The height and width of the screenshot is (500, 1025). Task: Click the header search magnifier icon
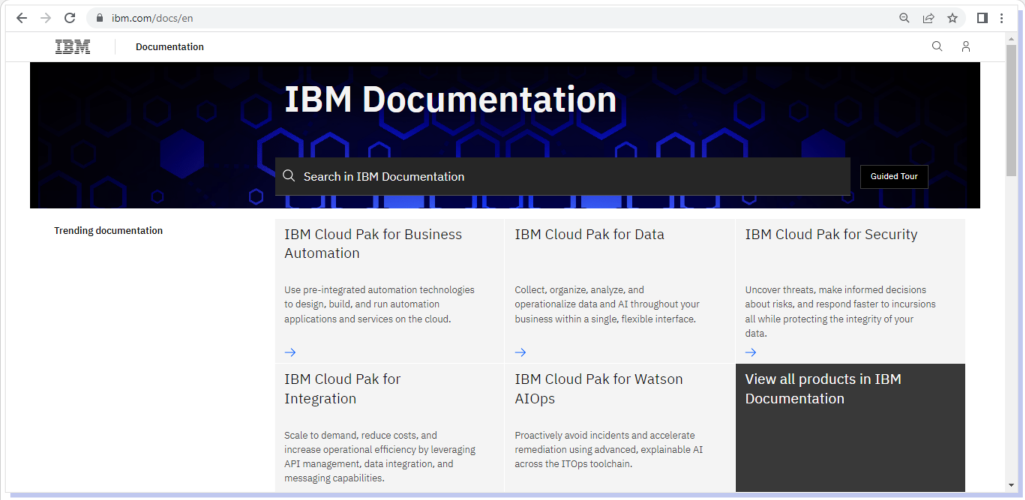click(x=937, y=46)
